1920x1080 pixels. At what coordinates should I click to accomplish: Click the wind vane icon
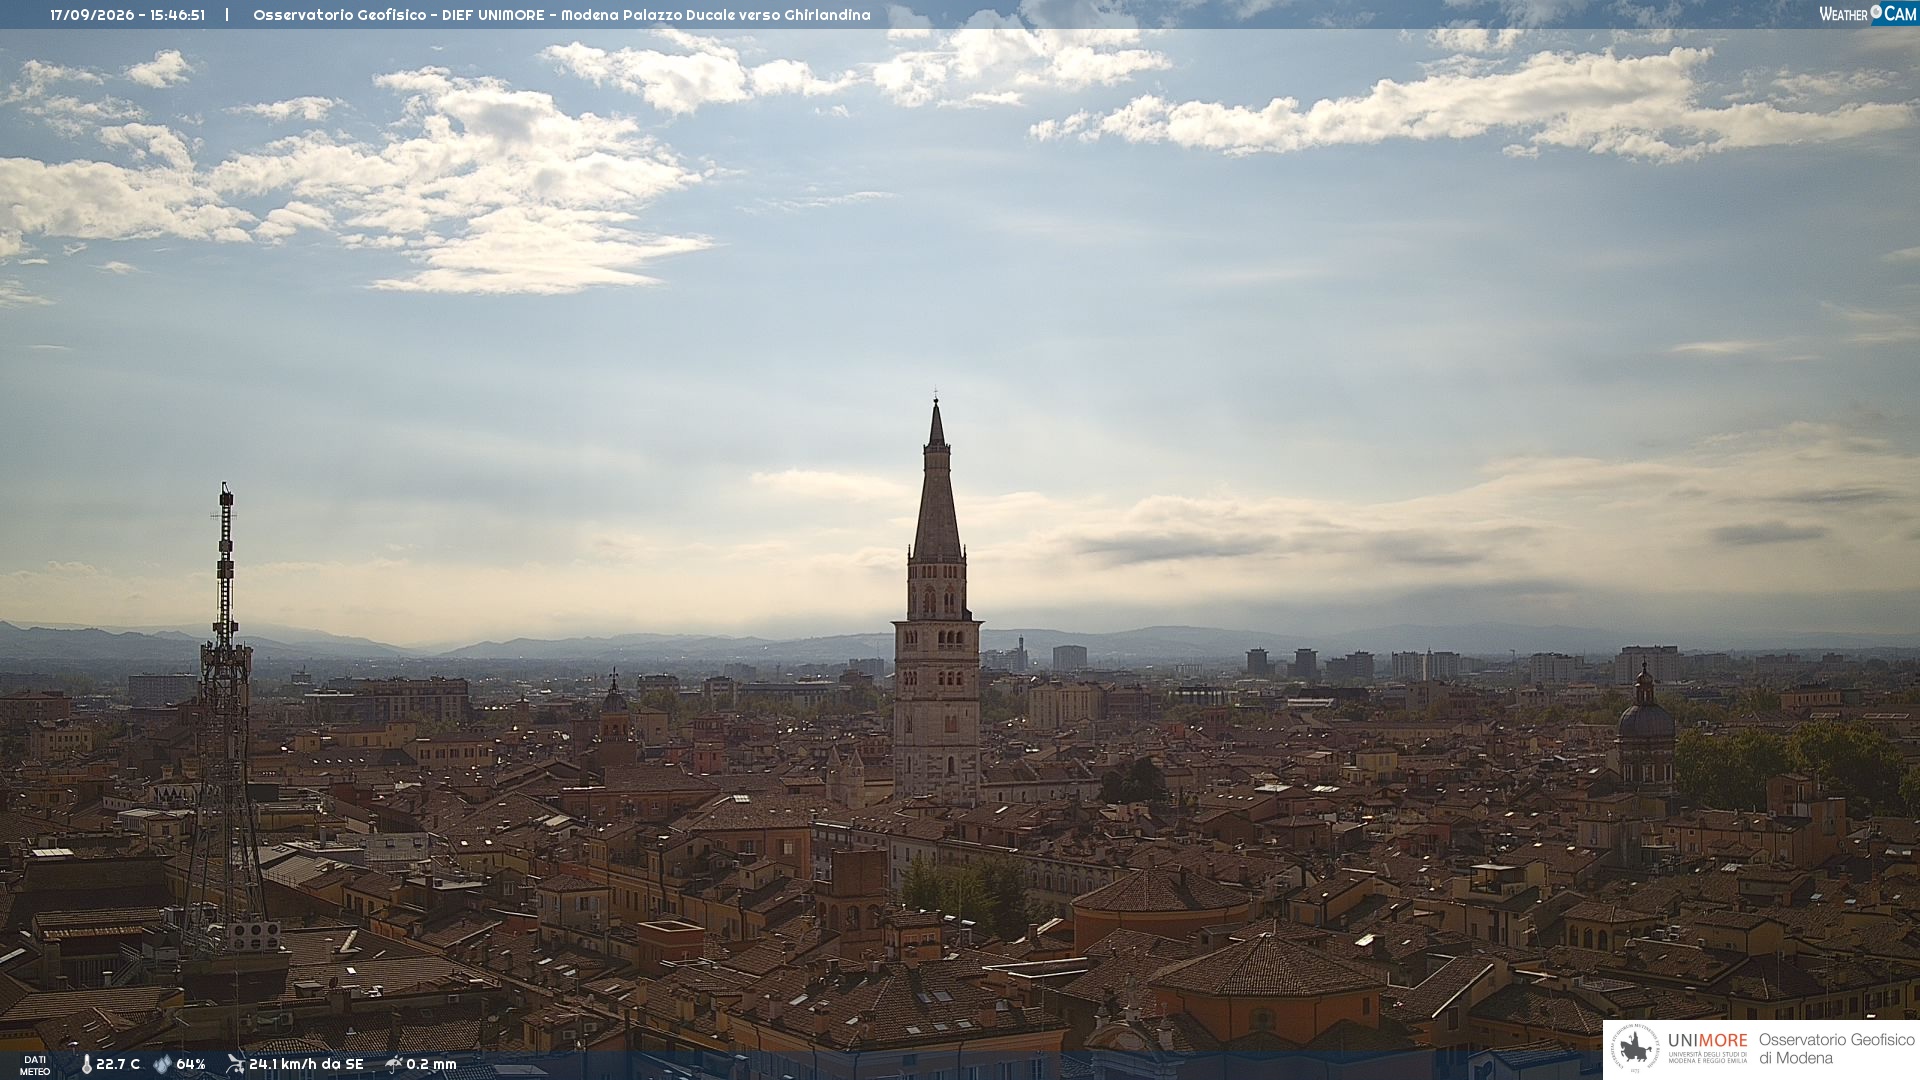click(x=235, y=1064)
